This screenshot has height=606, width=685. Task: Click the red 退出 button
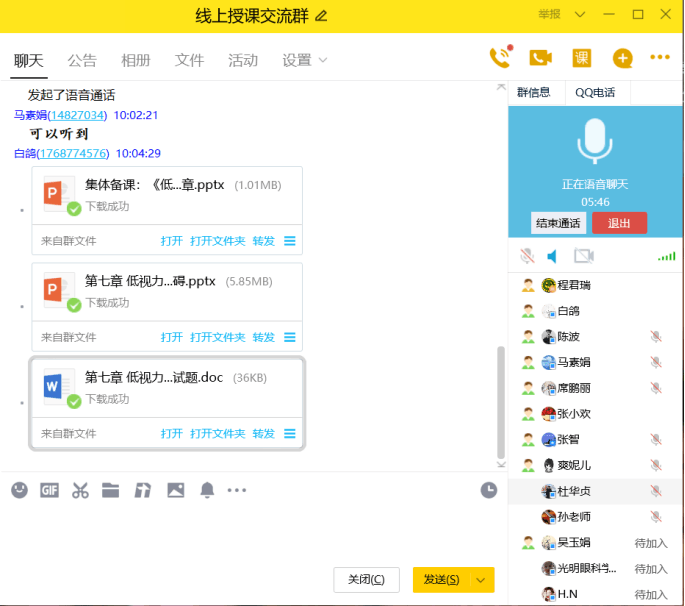click(x=619, y=223)
